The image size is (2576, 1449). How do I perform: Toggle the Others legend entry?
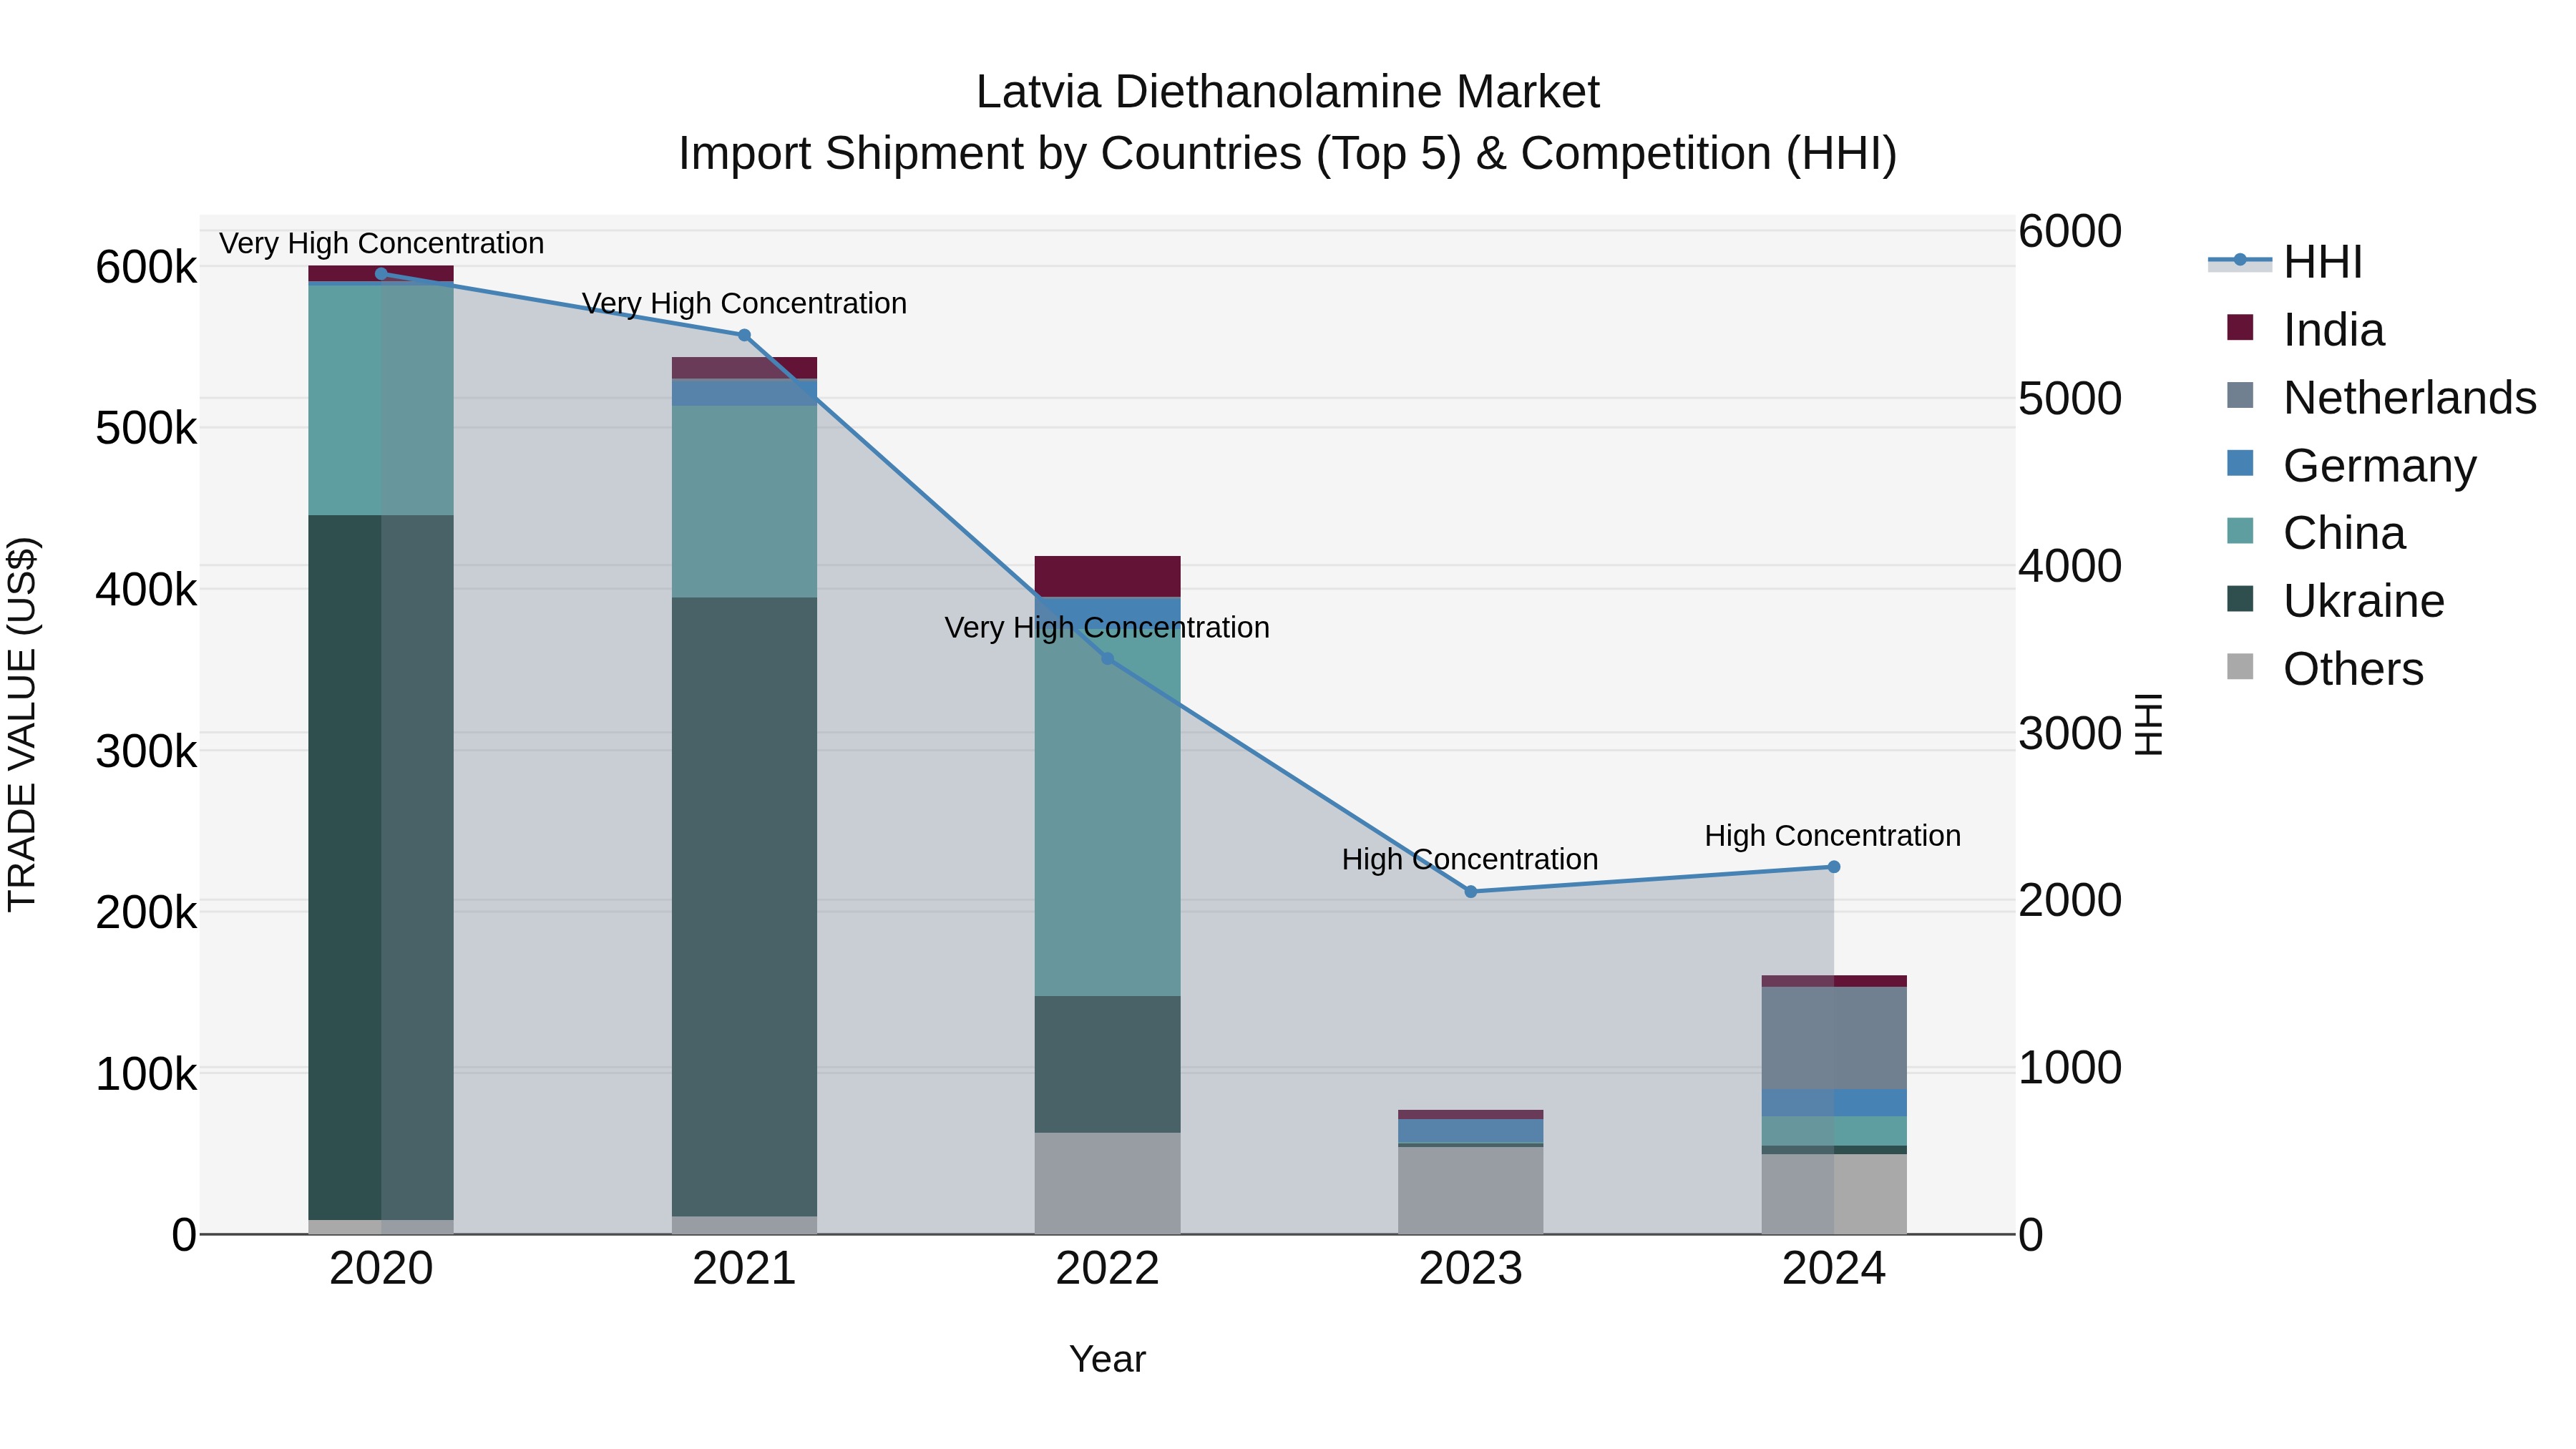coord(2326,669)
